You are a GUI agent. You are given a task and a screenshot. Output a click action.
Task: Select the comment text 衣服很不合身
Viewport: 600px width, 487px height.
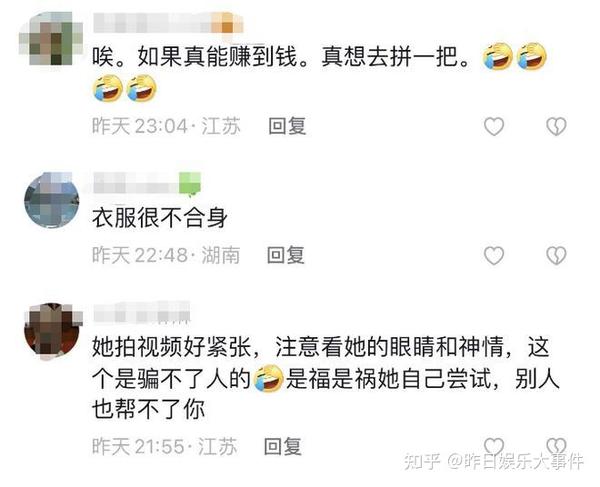[160, 218]
